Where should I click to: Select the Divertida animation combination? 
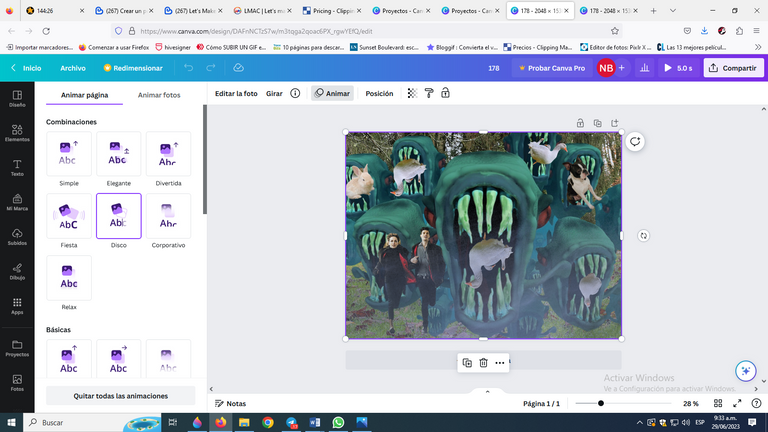[x=168, y=154]
